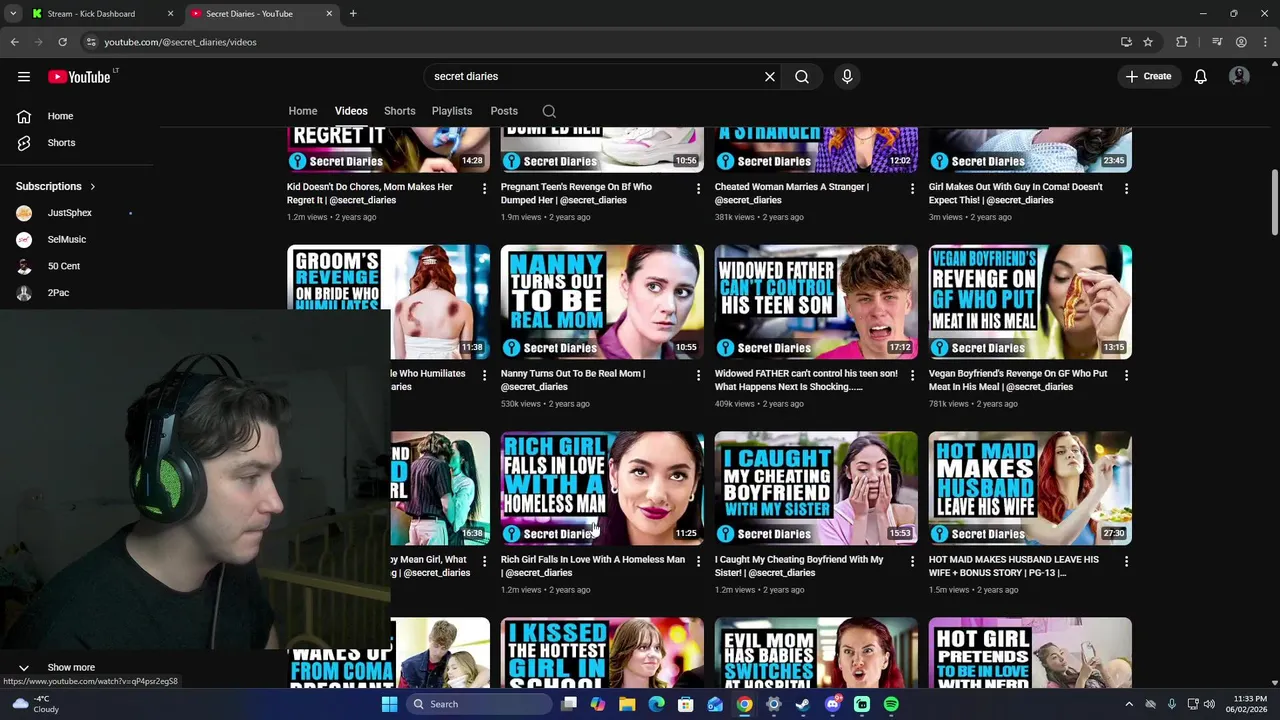Open the Windows Start menu
The width and height of the screenshot is (1280, 720).
pyautogui.click(x=389, y=704)
